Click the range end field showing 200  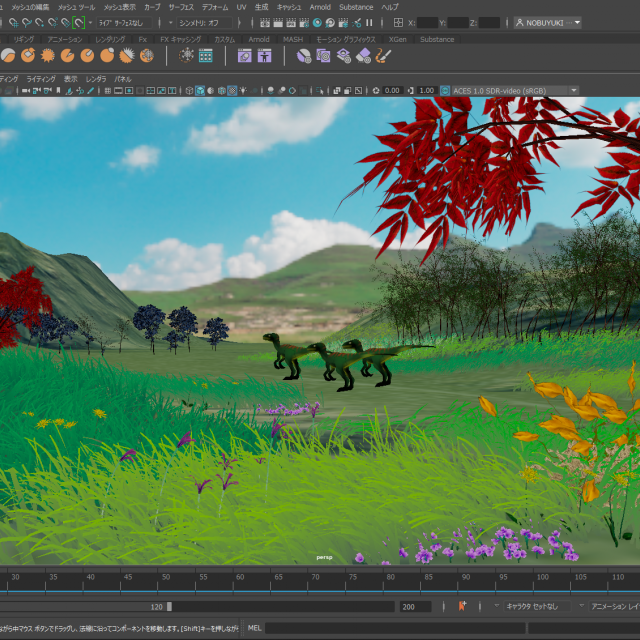(415, 607)
